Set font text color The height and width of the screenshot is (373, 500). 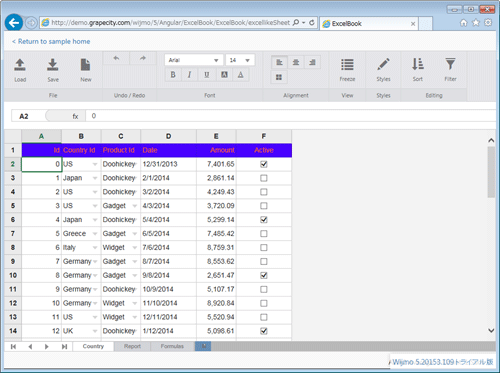[241, 75]
